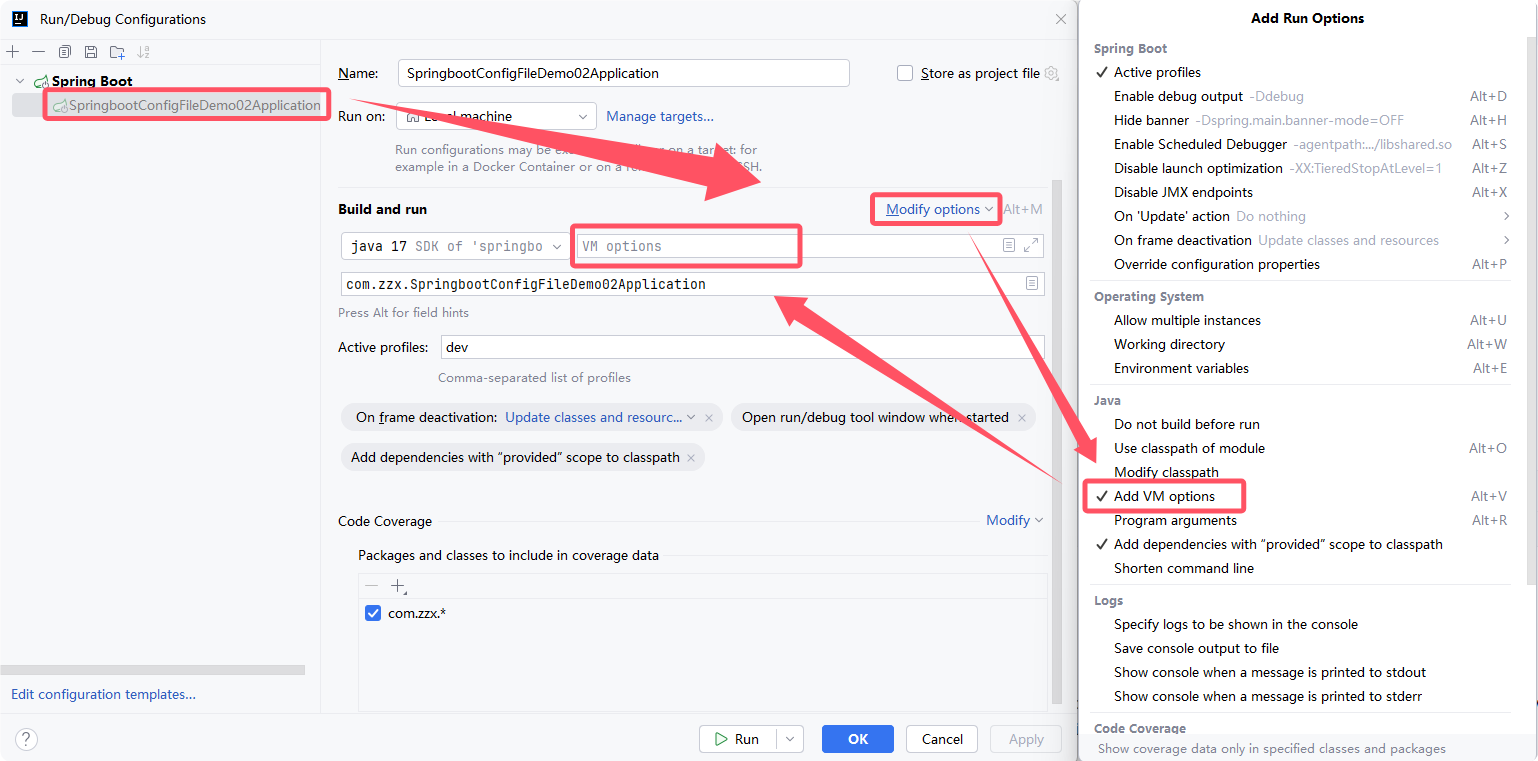Remove the 'Open run/debug tool window' chip
1538x761 pixels.
[x=1022, y=418]
